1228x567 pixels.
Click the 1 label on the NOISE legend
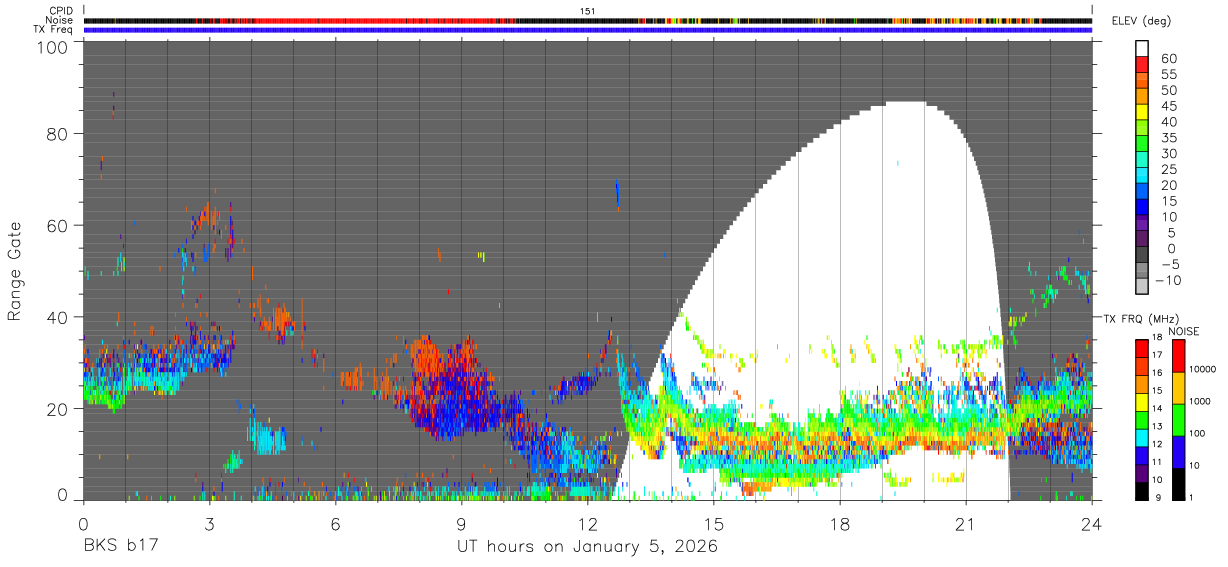click(1191, 498)
